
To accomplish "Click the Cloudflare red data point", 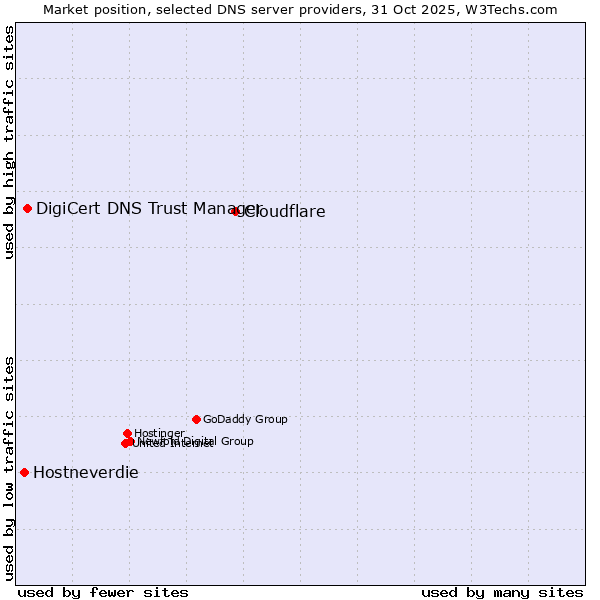I will 235,211.
